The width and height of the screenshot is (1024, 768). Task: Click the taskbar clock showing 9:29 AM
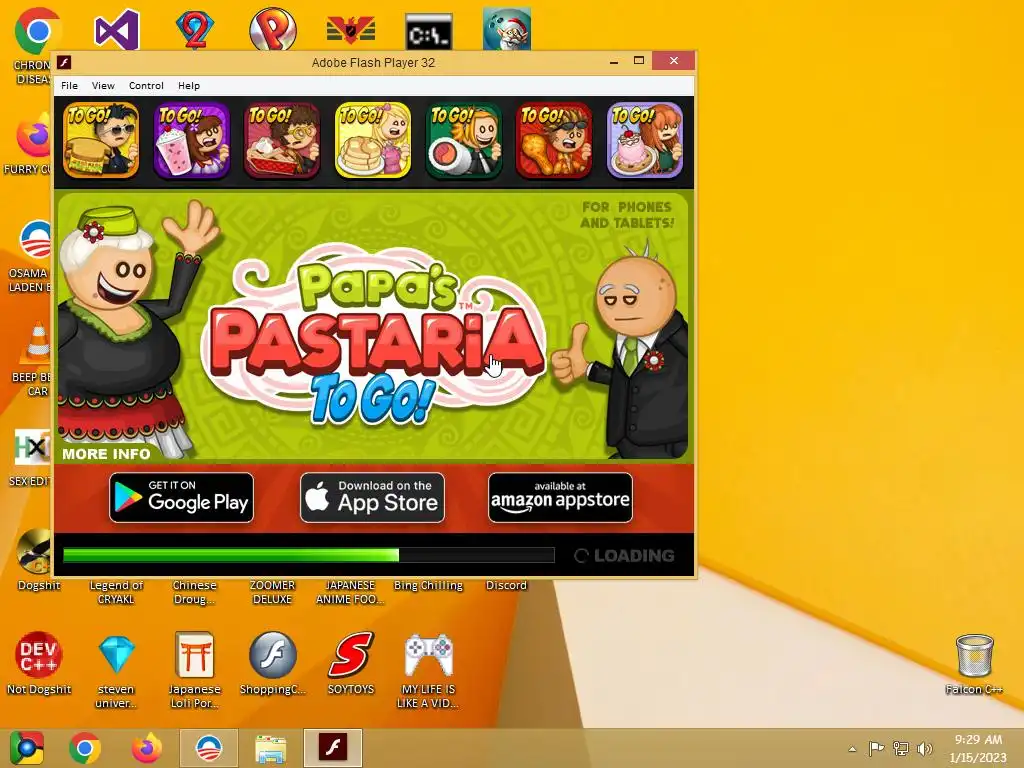coord(978,748)
